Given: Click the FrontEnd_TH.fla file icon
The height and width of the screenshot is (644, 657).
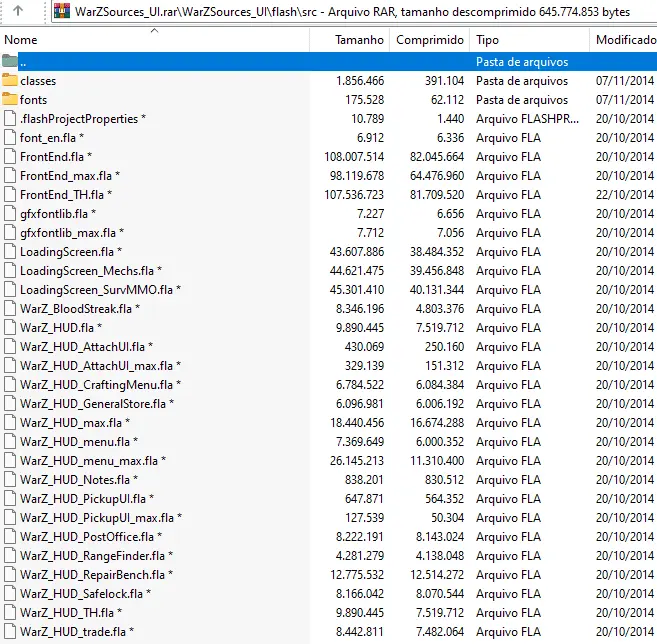Looking at the screenshot, I should point(10,194).
